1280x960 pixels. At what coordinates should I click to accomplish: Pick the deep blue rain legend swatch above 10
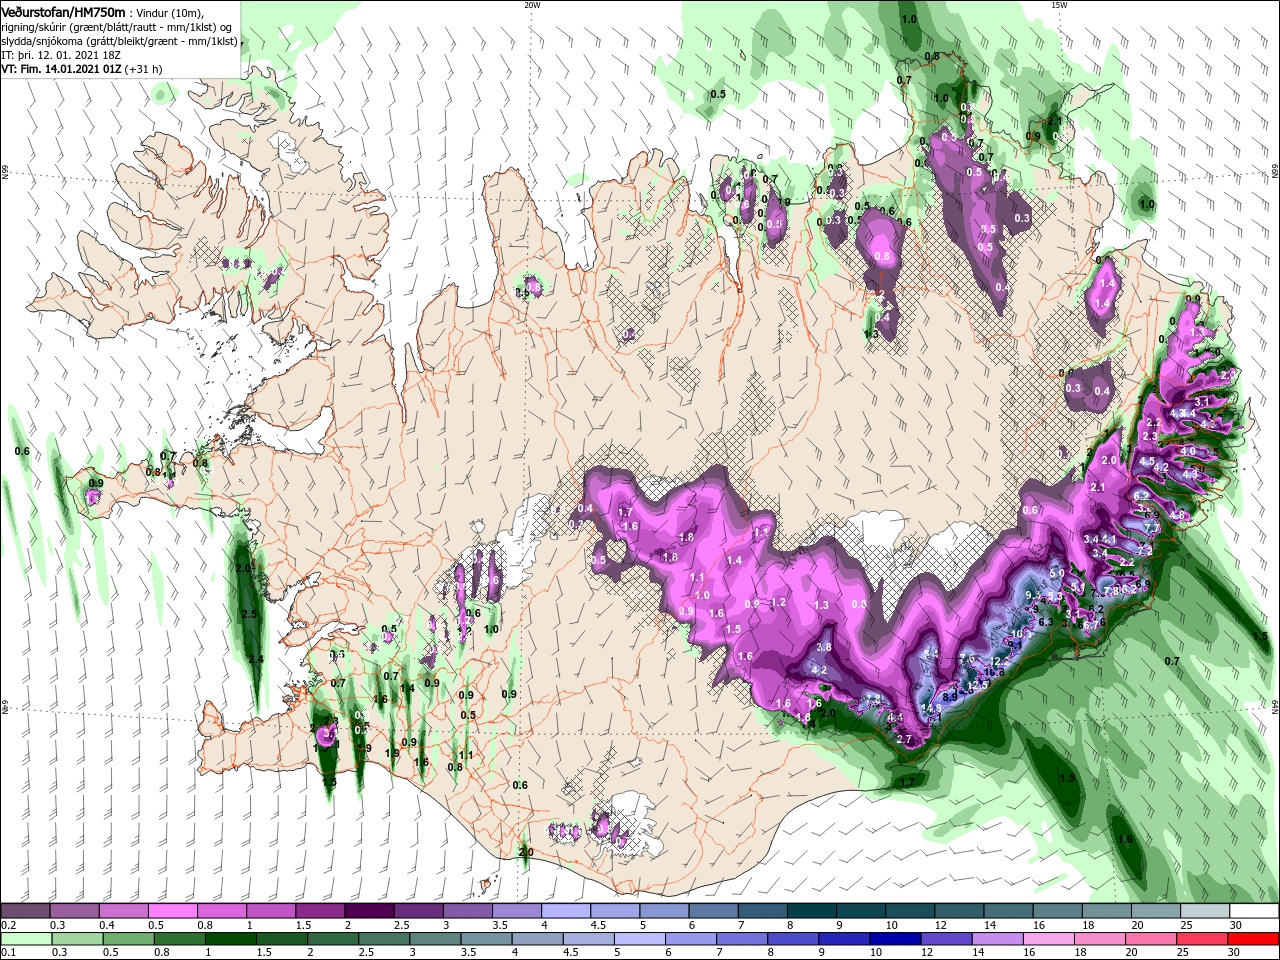893,939
